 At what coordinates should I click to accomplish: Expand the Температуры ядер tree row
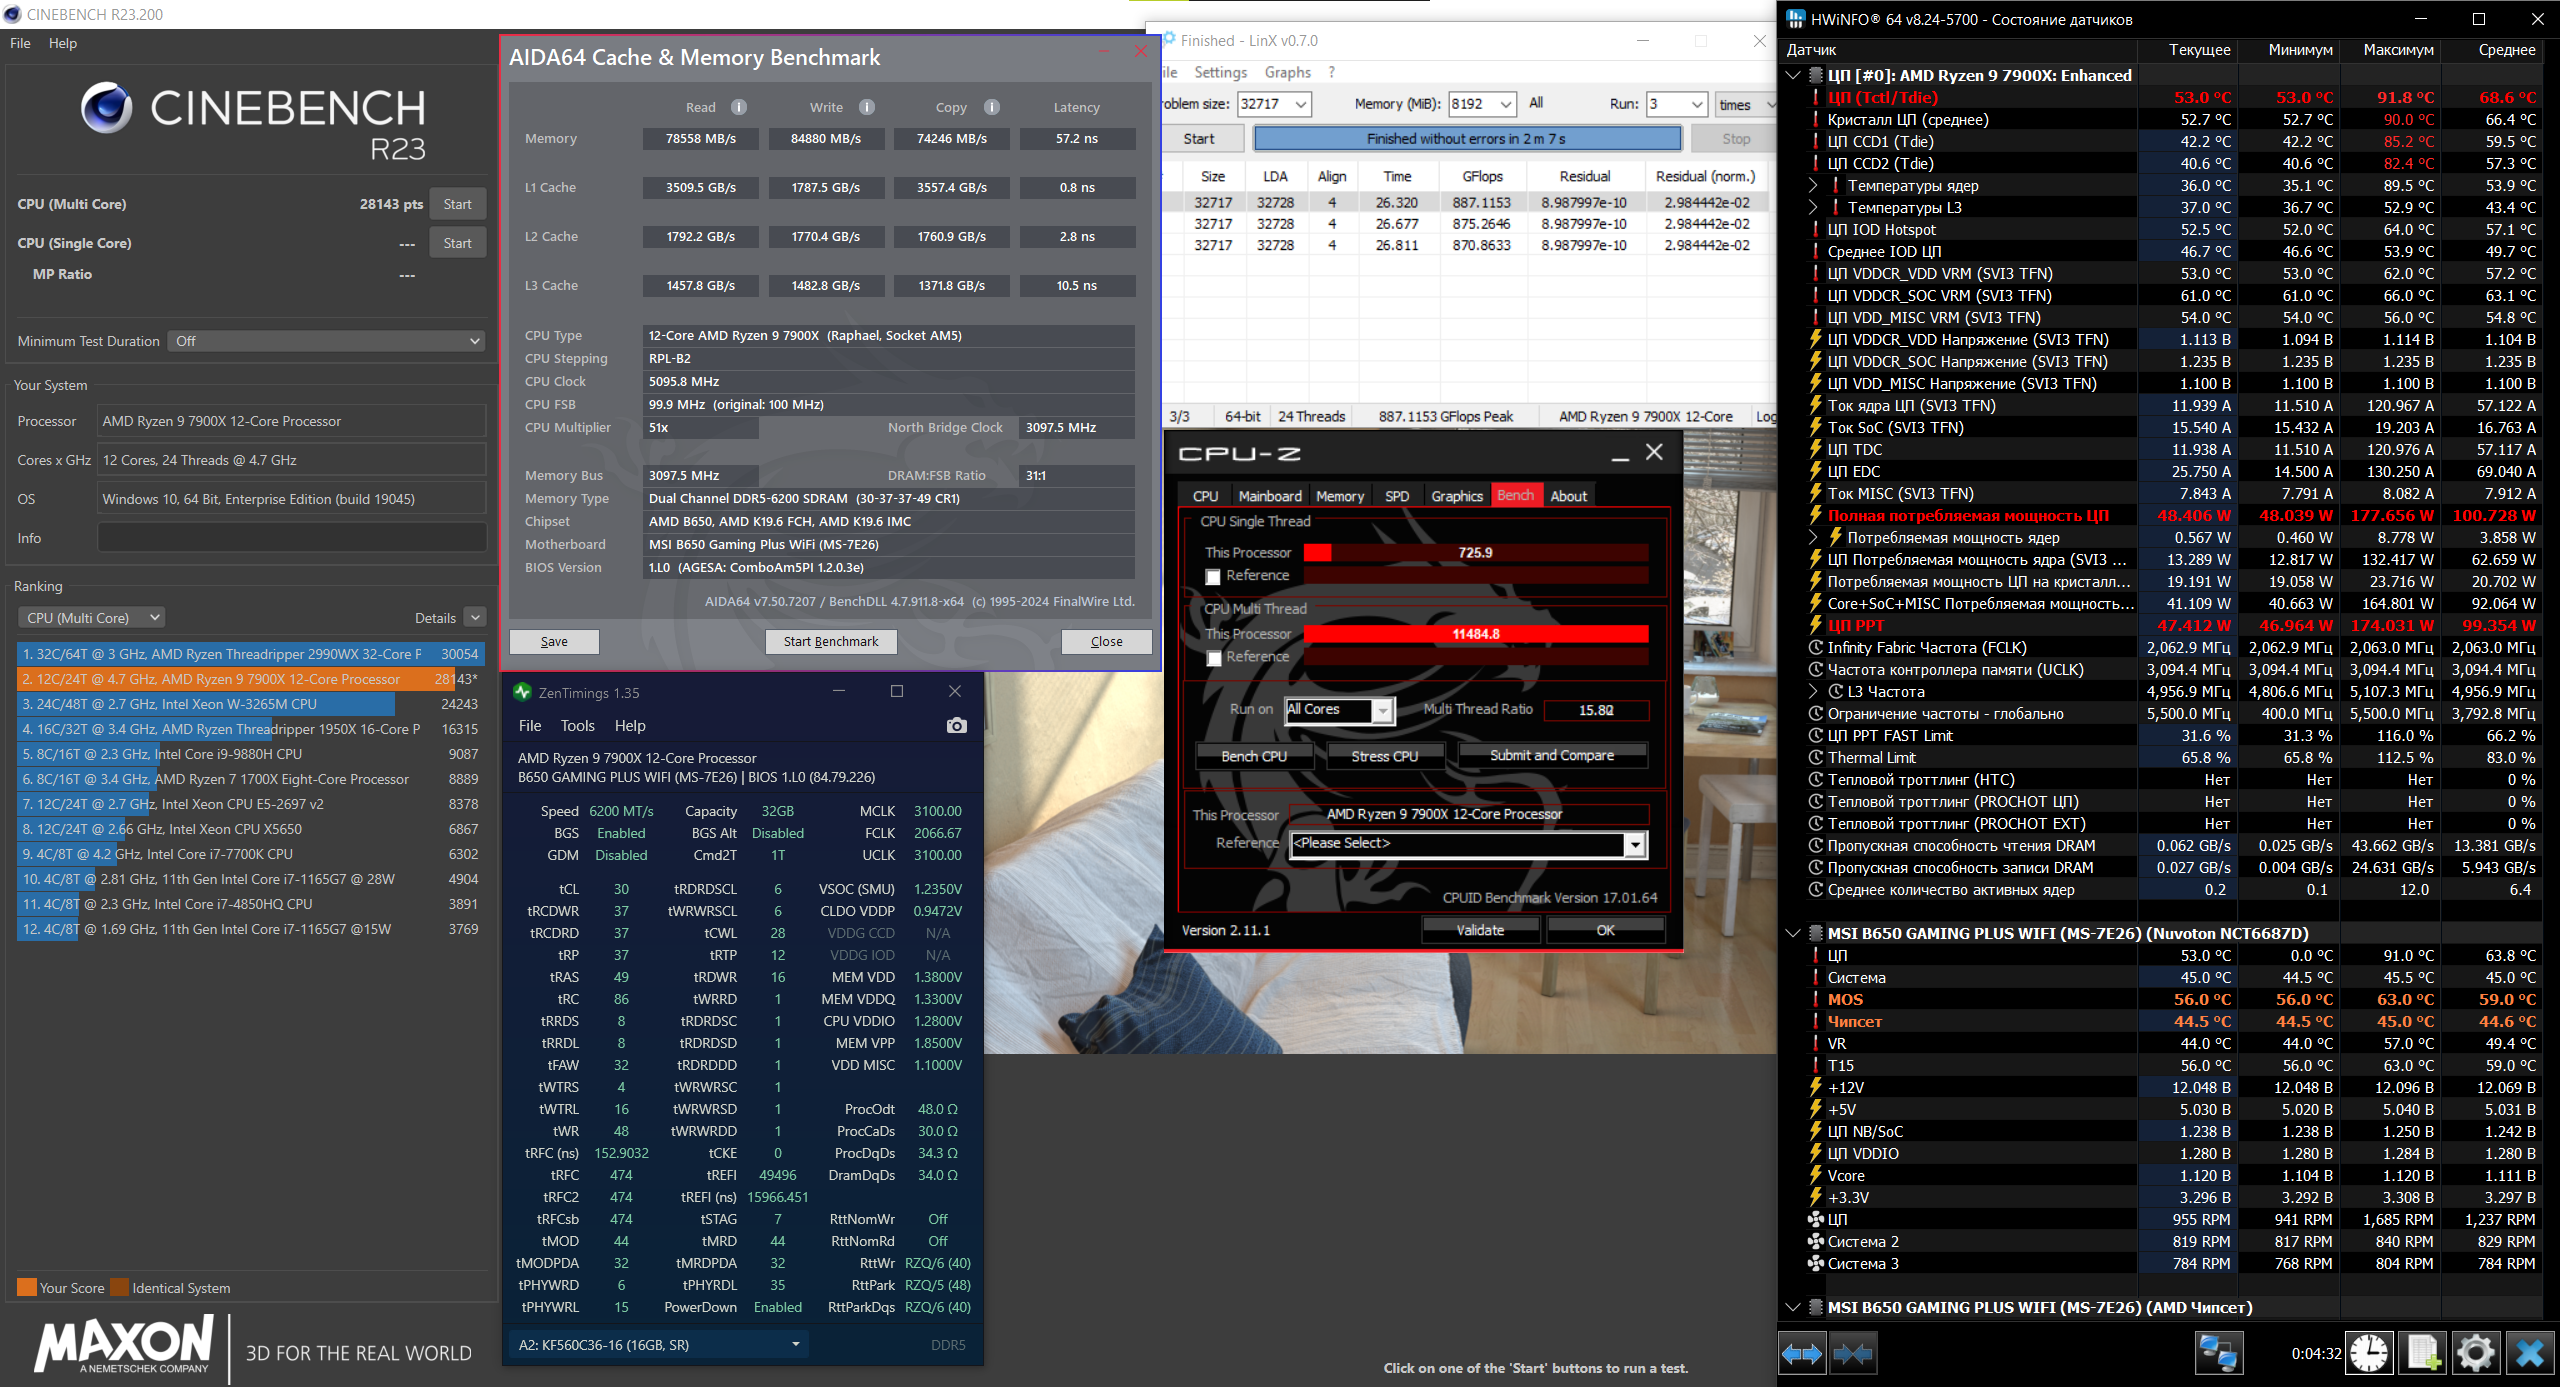[1813, 185]
